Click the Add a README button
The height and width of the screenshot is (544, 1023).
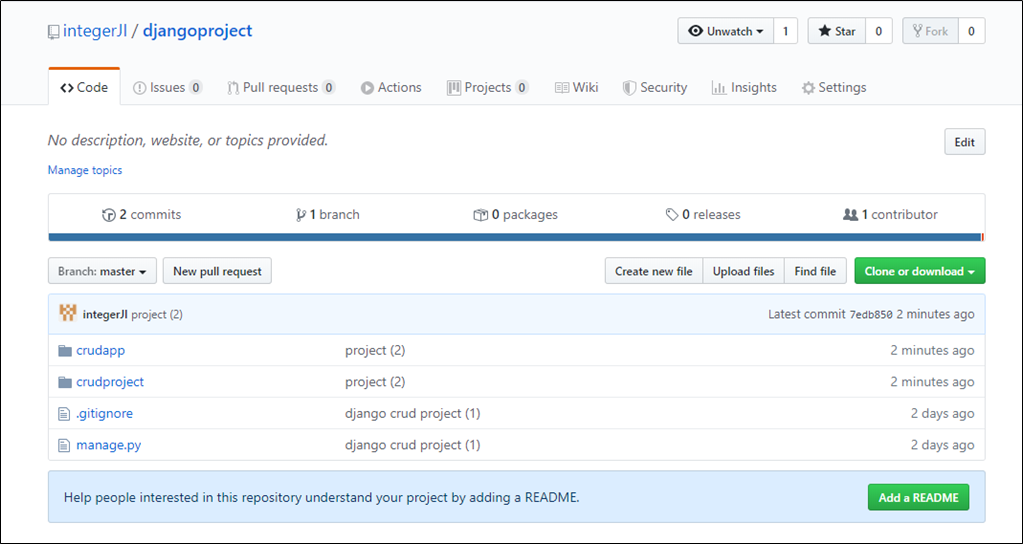[919, 498]
